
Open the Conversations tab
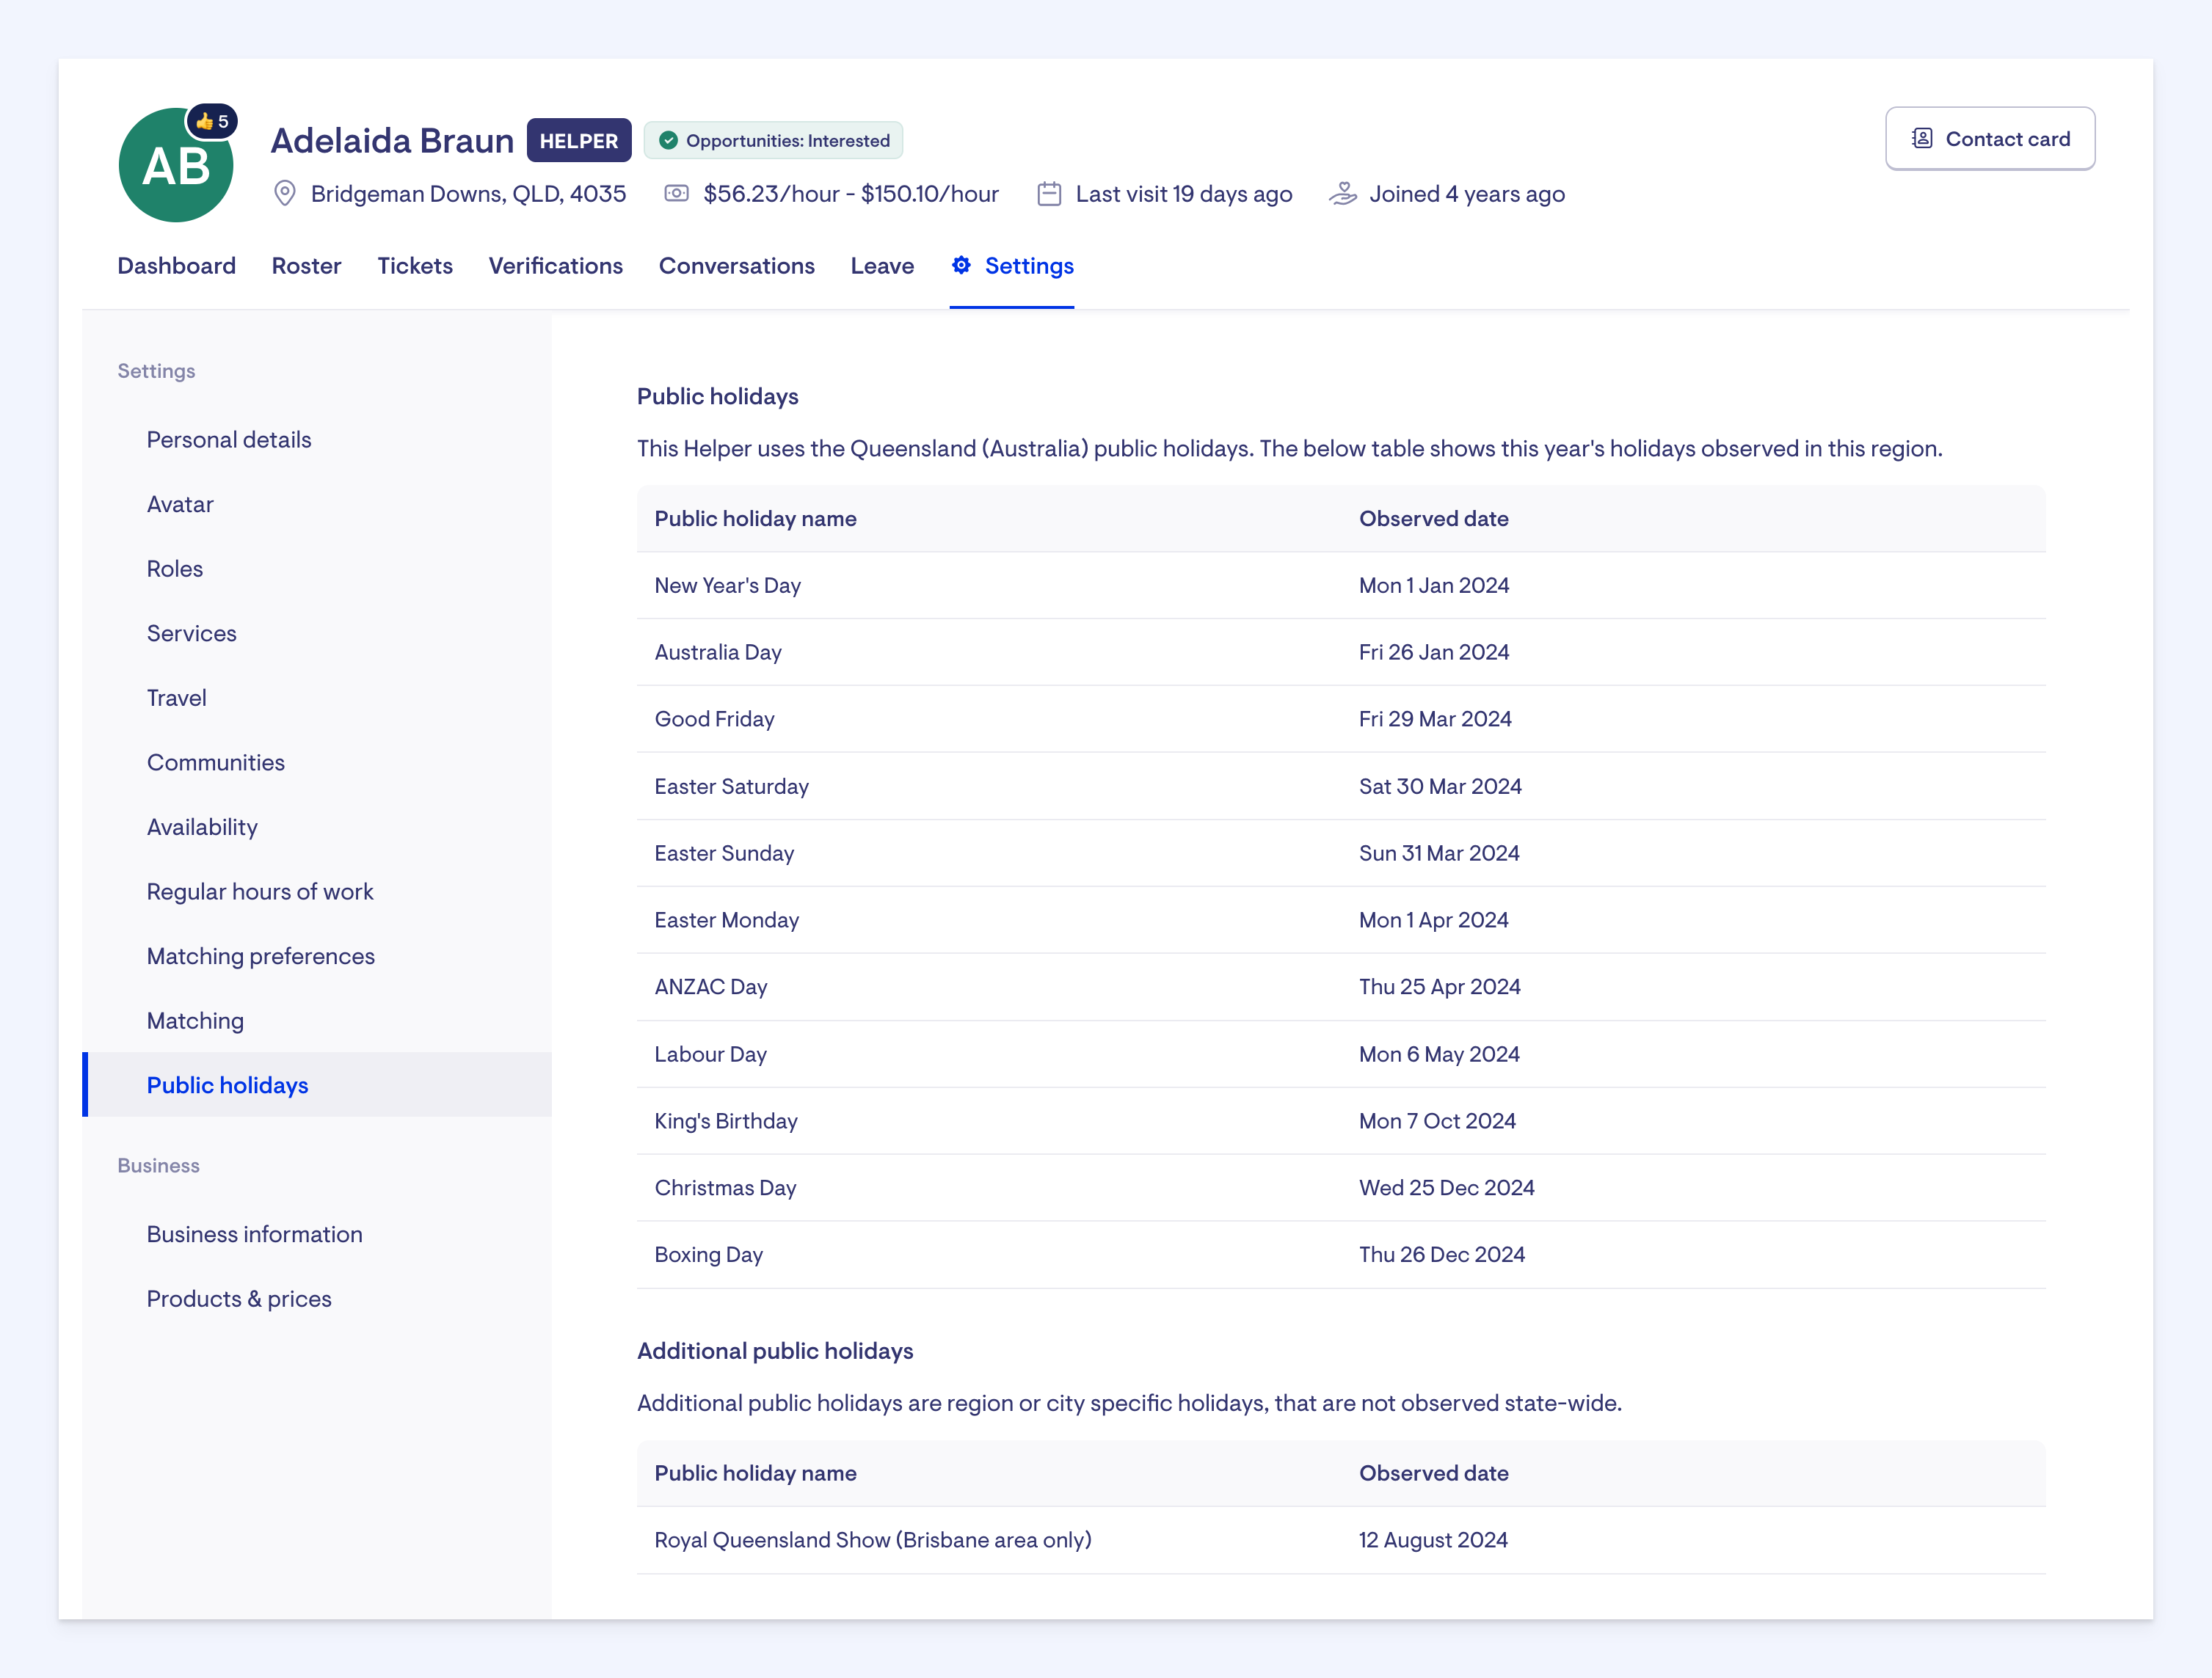736,266
